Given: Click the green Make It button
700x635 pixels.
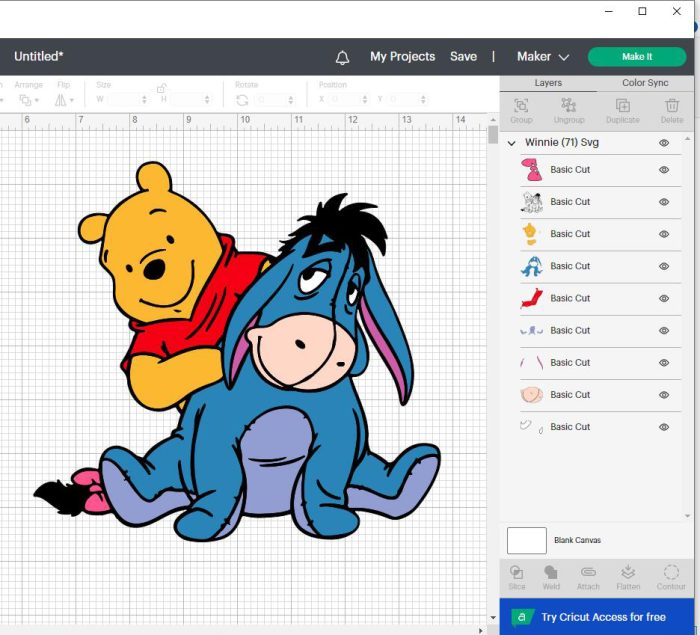Looking at the screenshot, I should pyautogui.click(x=637, y=57).
